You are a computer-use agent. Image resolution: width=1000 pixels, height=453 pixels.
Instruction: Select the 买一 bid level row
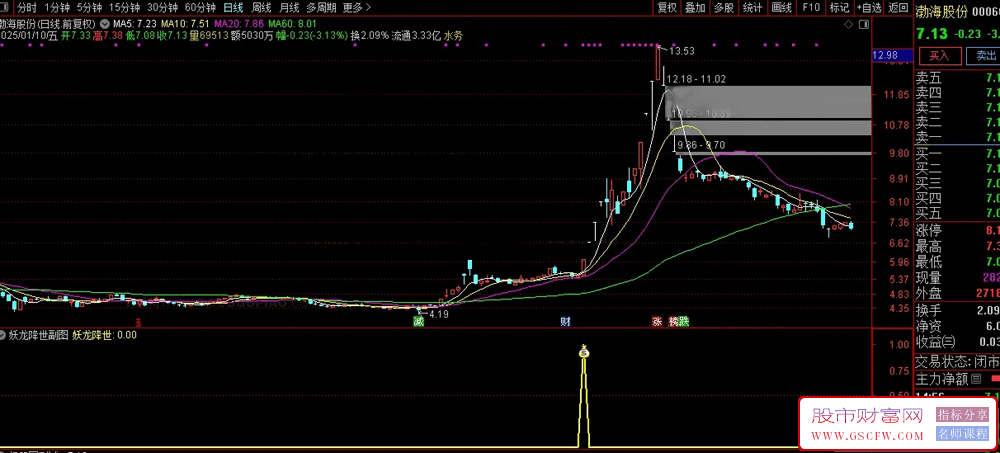(x=957, y=154)
